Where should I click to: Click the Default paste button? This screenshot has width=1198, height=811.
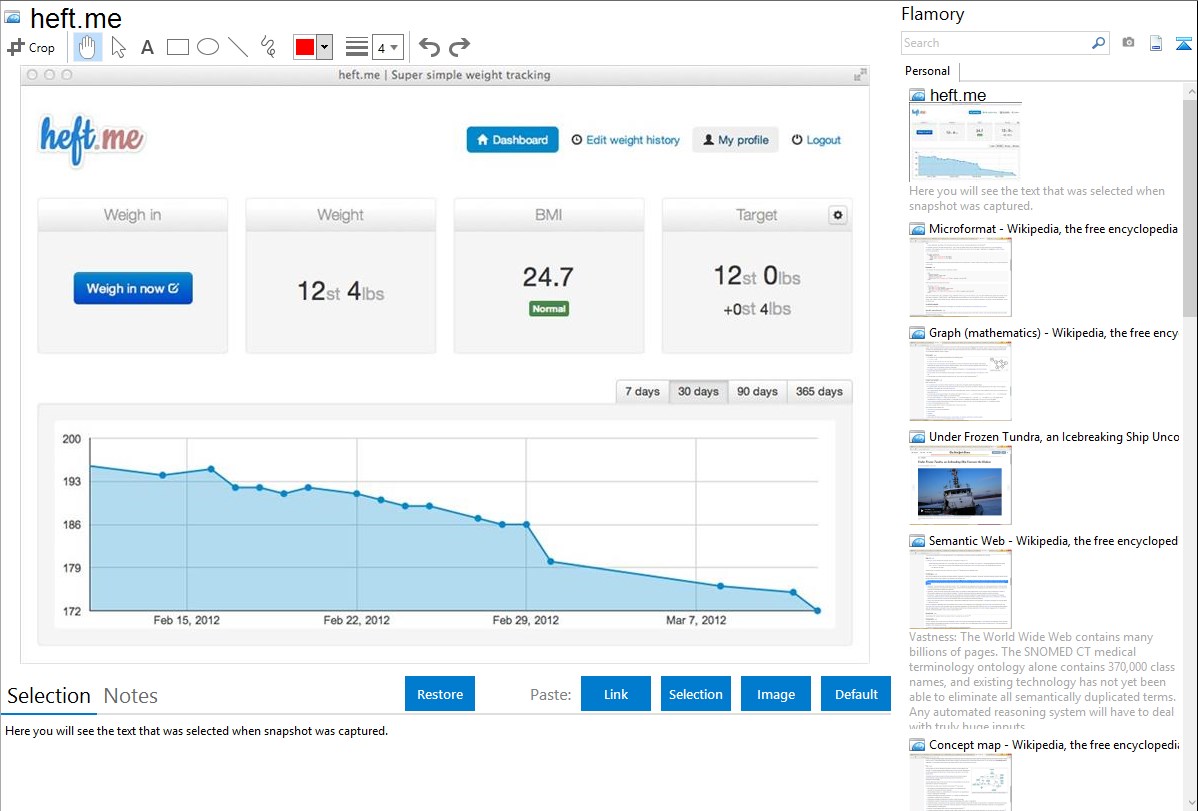856,694
